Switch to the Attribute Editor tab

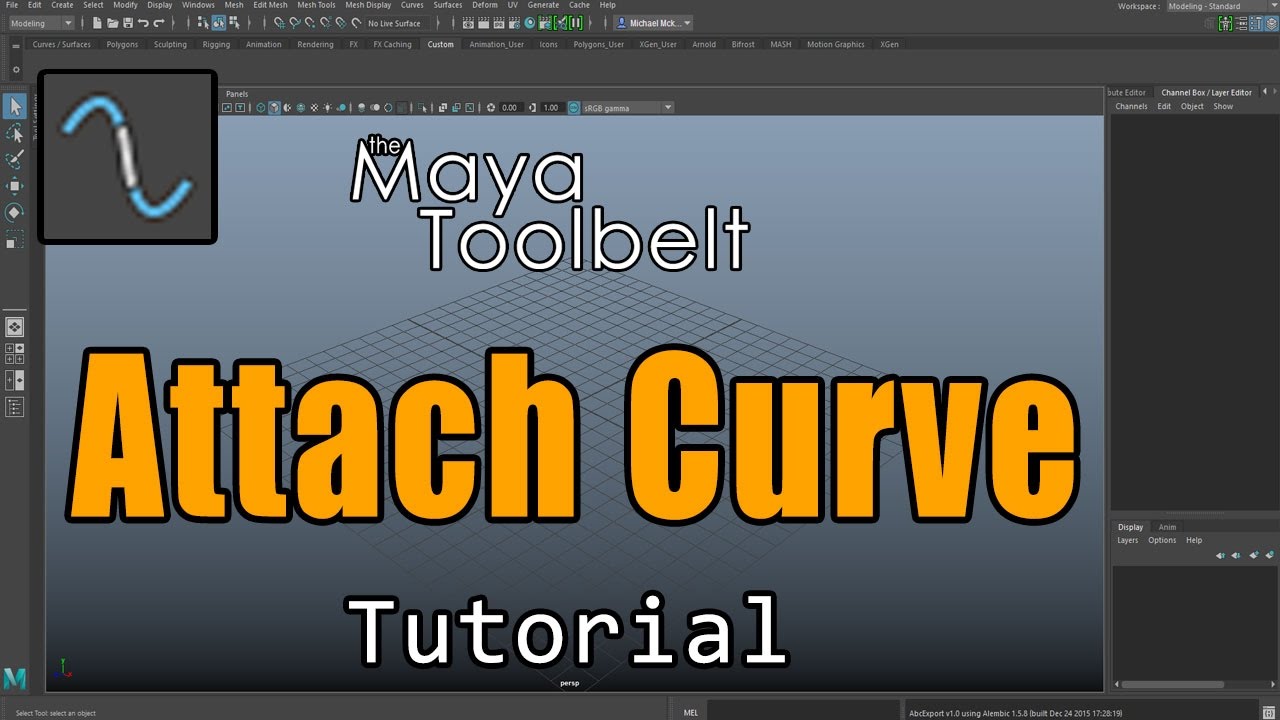click(x=1128, y=92)
